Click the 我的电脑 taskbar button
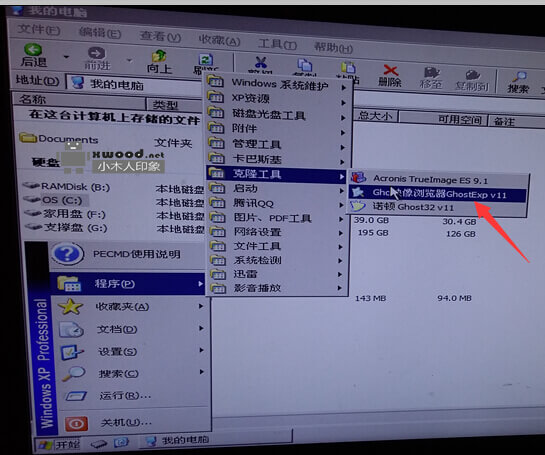 click(215, 441)
